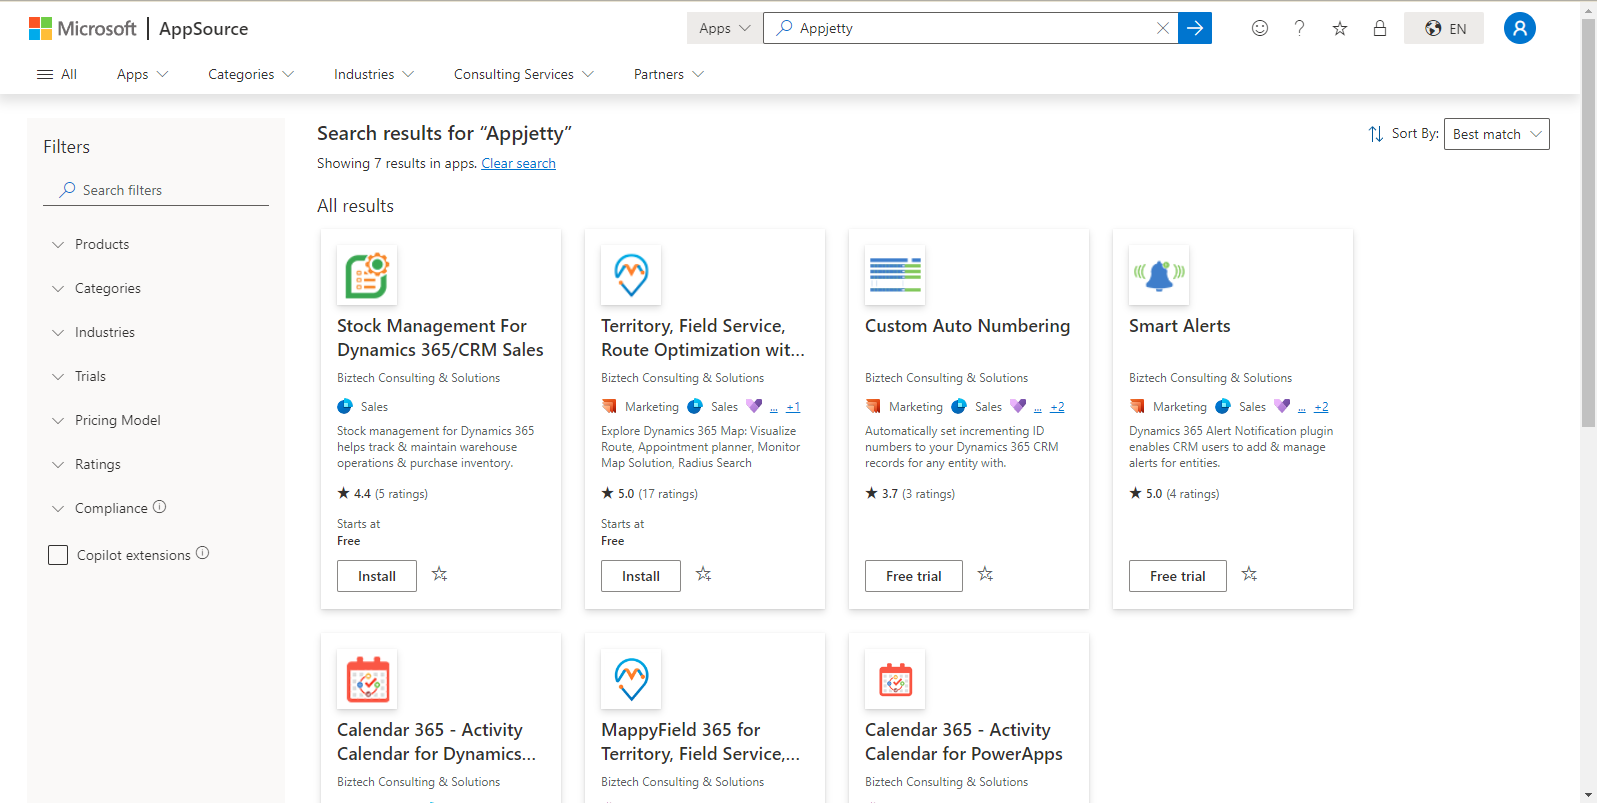Expand the Pricing Model filter
The height and width of the screenshot is (803, 1597).
click(107, 420)
